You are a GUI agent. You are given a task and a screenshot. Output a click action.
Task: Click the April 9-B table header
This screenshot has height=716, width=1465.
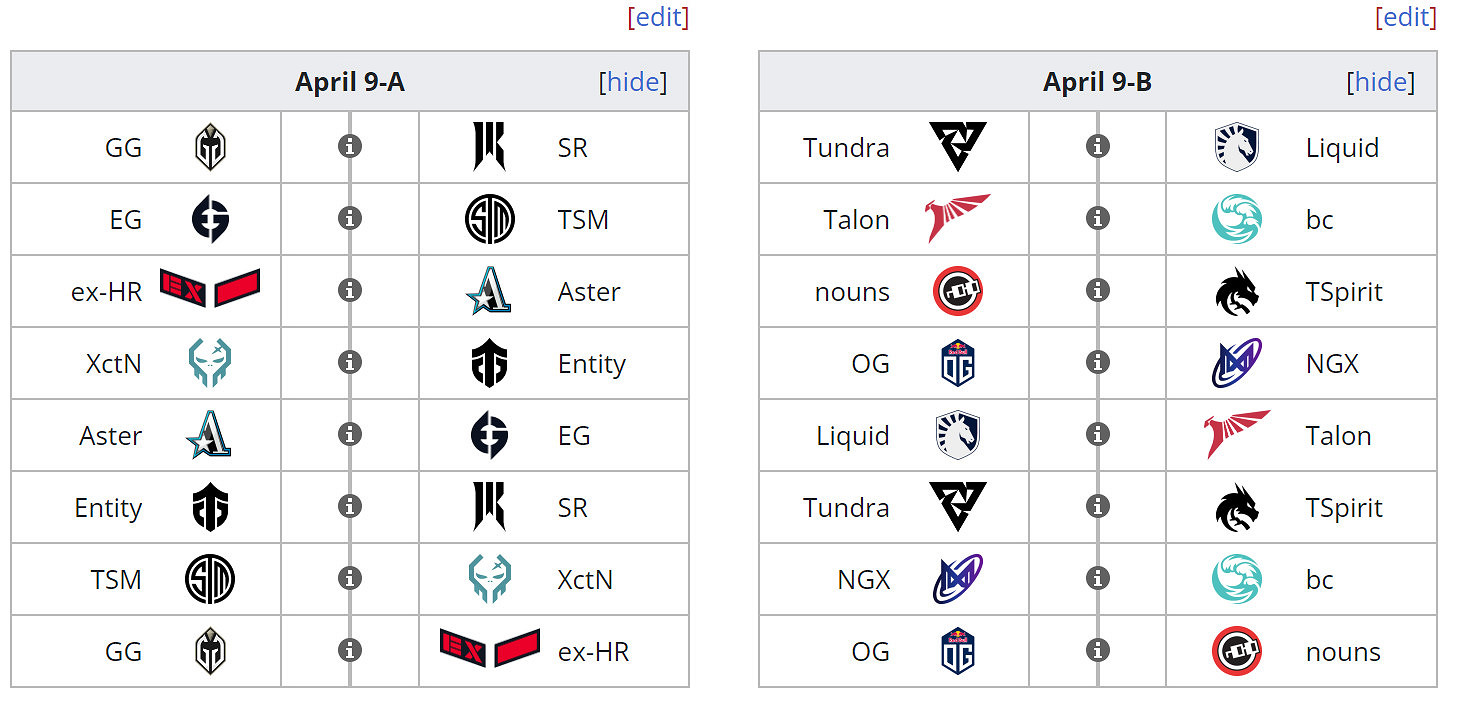coord(1097,82)
